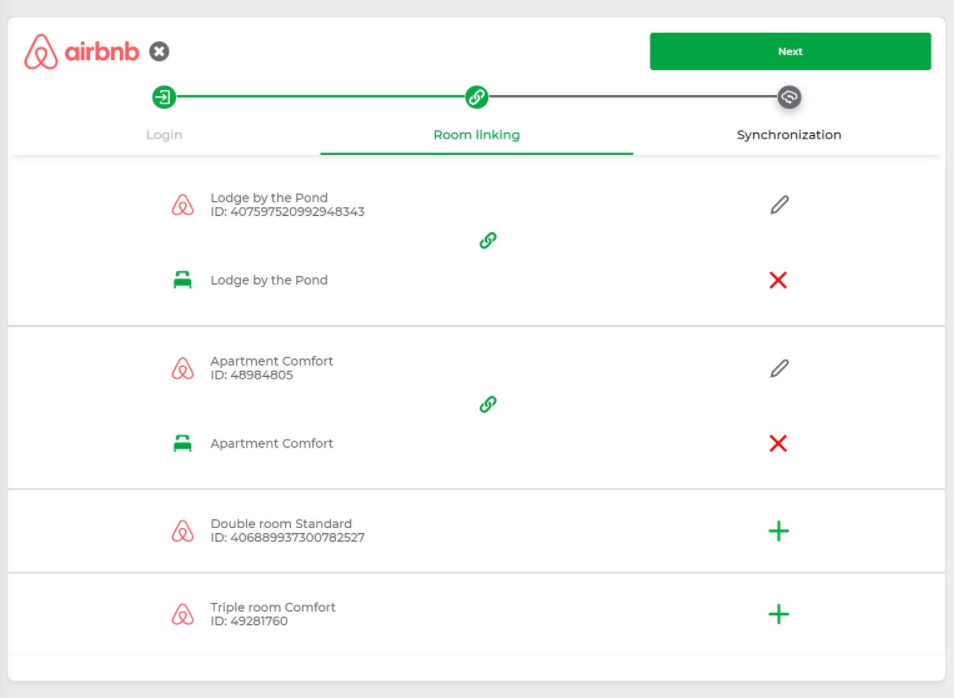Viewport: 954px width, 698px height.
Task: Click the Airbnb logo in the header
Action: point(82,52)
